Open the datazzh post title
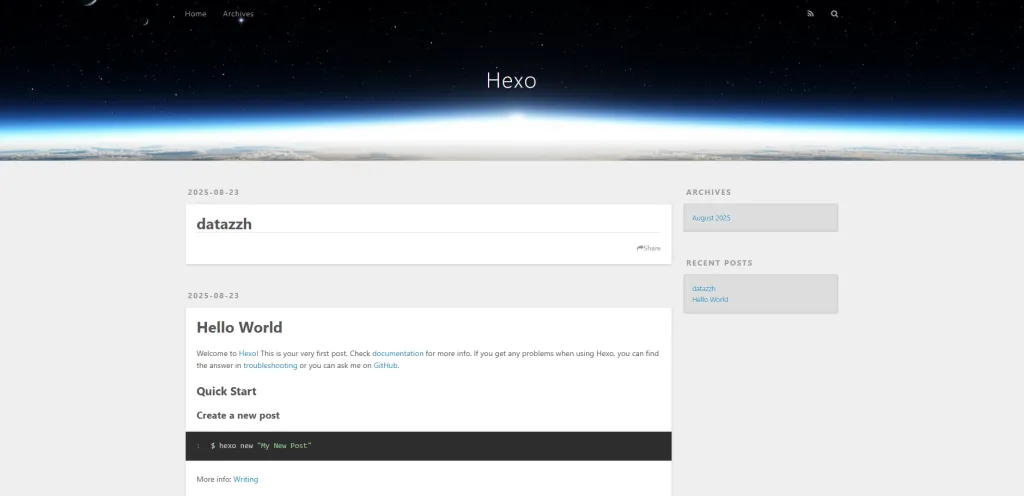This screenshot has height=496, width=1024. click(x=224, y=224)
